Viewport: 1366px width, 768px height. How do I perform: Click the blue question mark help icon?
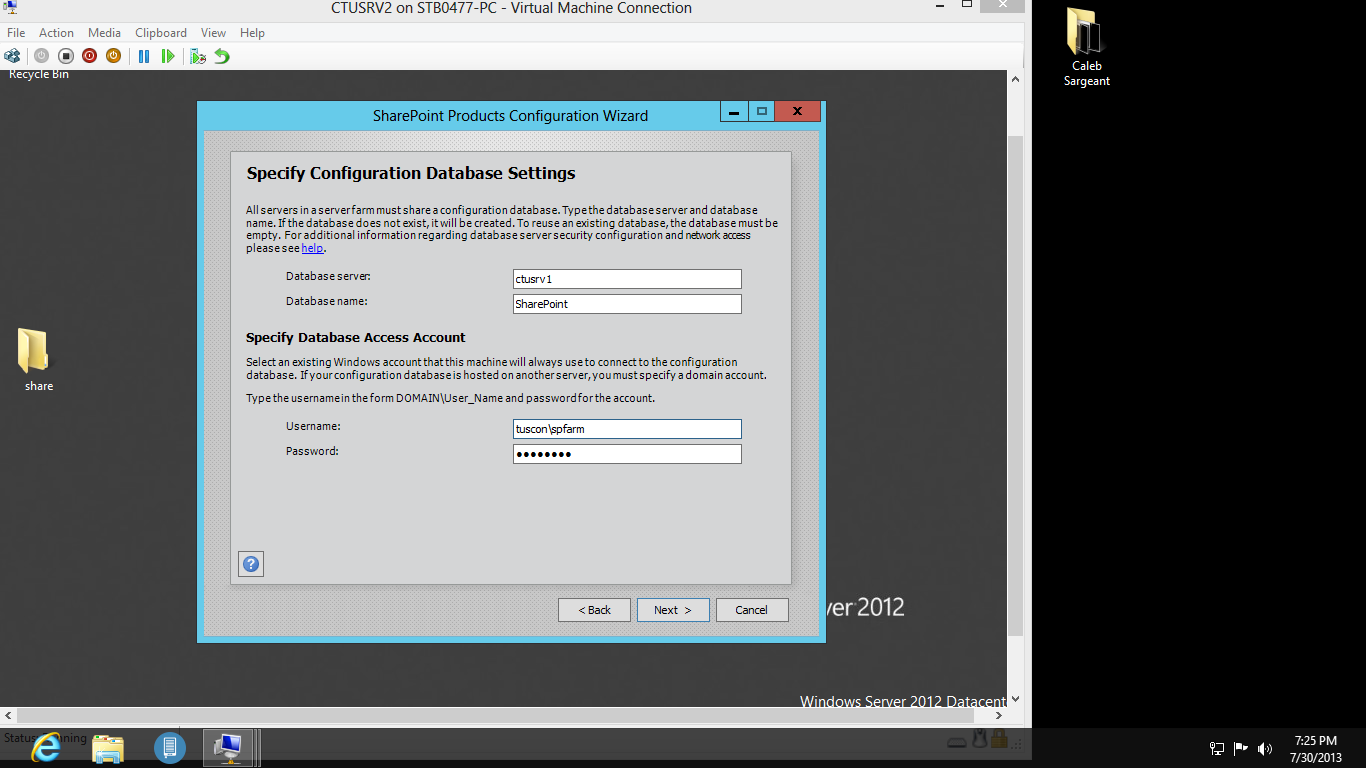[x=251, y=563]
